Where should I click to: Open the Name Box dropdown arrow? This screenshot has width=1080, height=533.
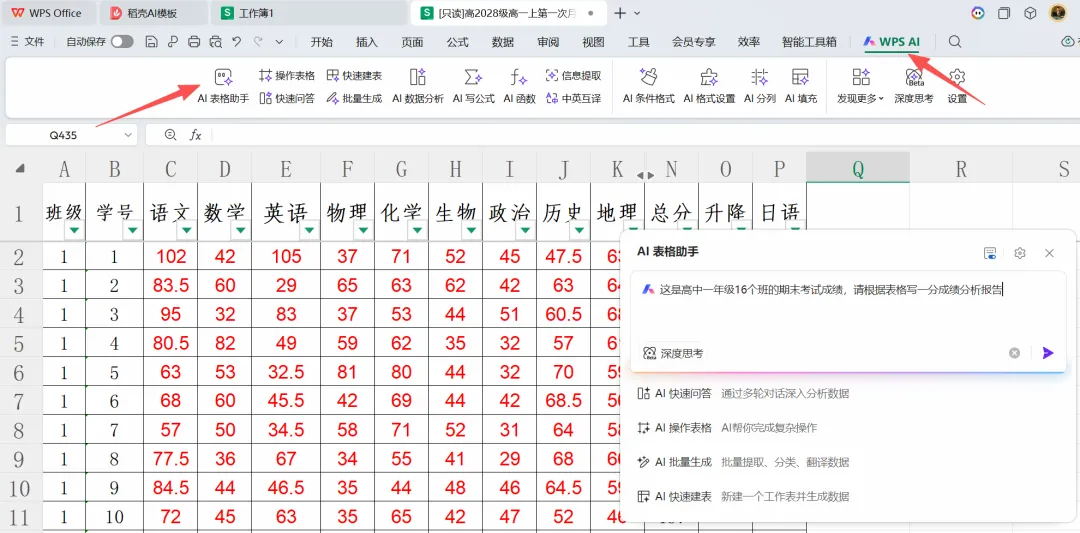pos(128,136)
